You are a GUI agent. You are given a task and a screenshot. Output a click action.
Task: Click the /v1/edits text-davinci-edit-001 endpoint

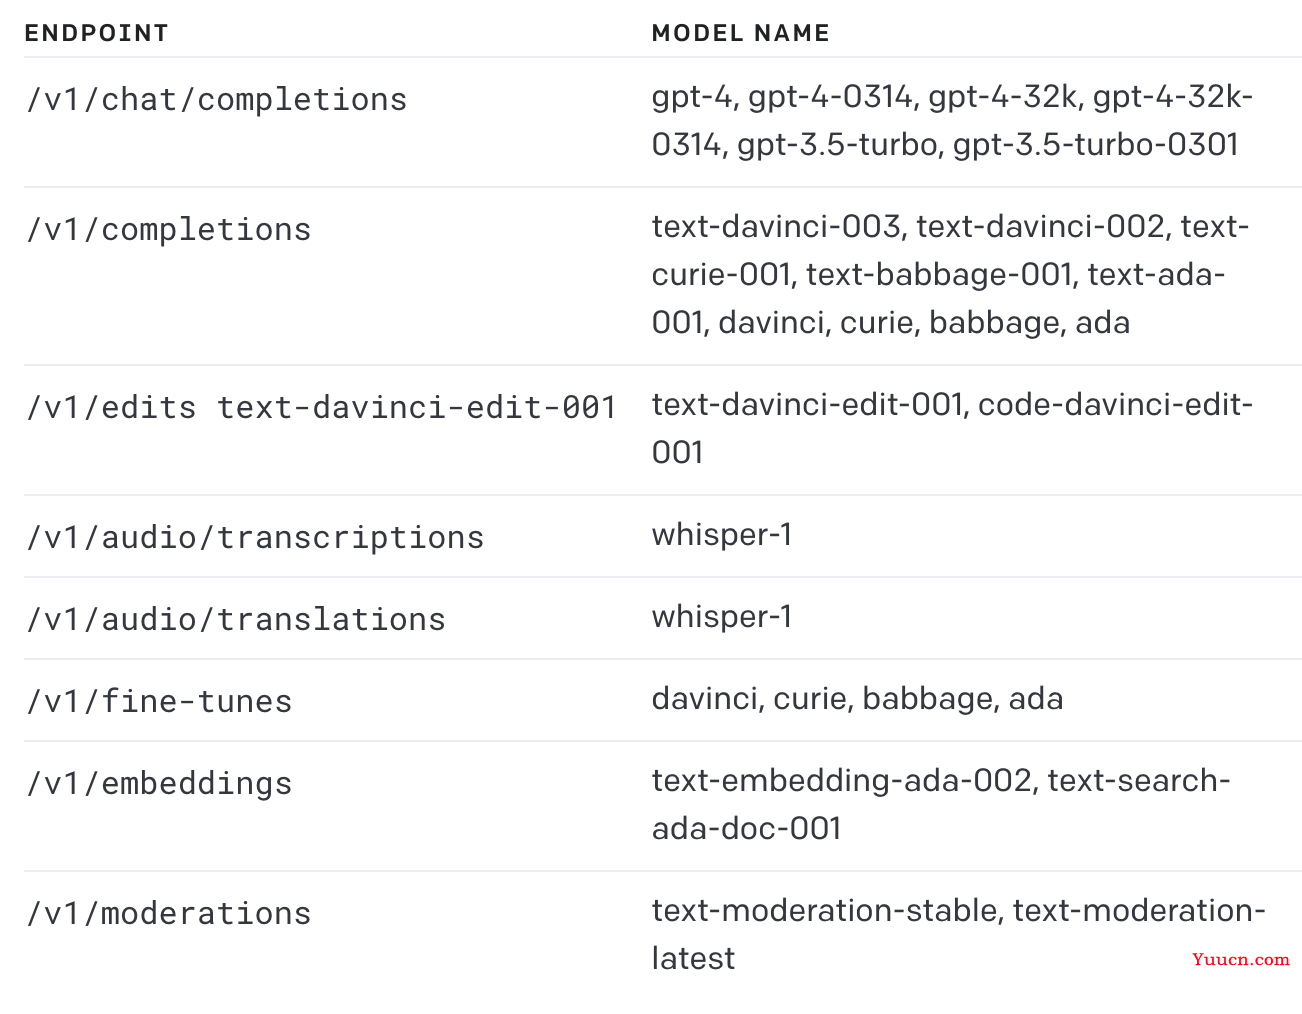coord(321,408)
